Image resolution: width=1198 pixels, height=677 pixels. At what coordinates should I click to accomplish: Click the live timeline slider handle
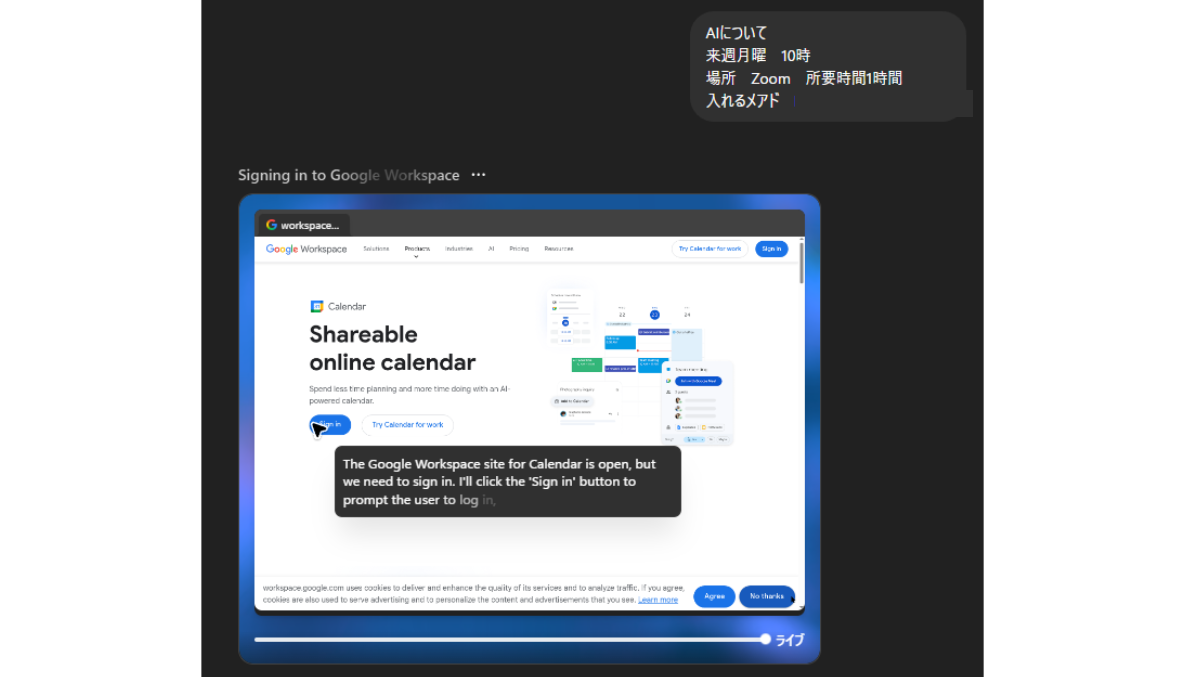click(x=766, y=640)
